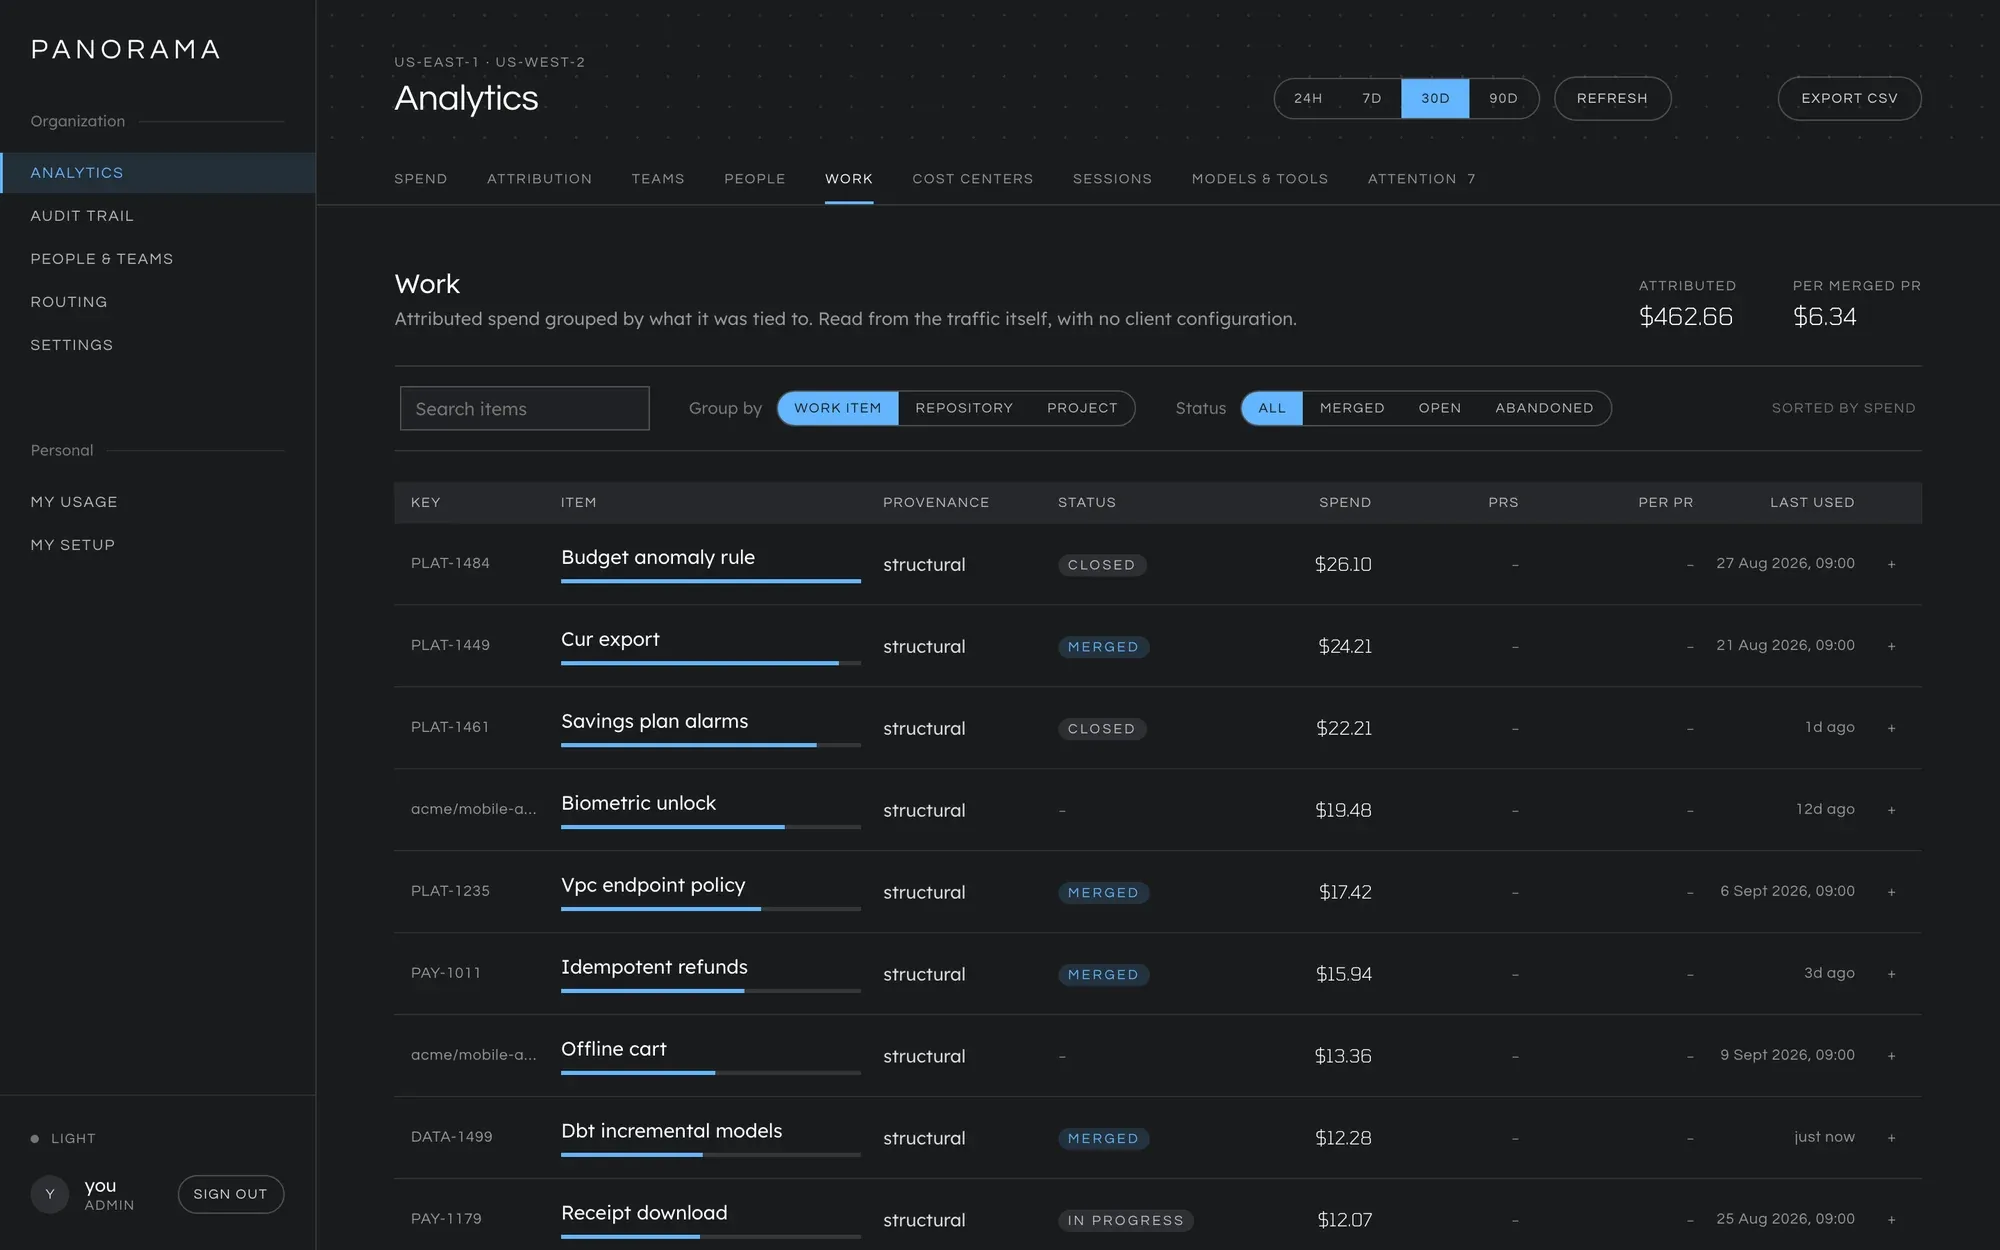2000x1250 pixels.
Task: Expand the Savings plan alarms row plus icon
Action: [x=1891, y=728]
